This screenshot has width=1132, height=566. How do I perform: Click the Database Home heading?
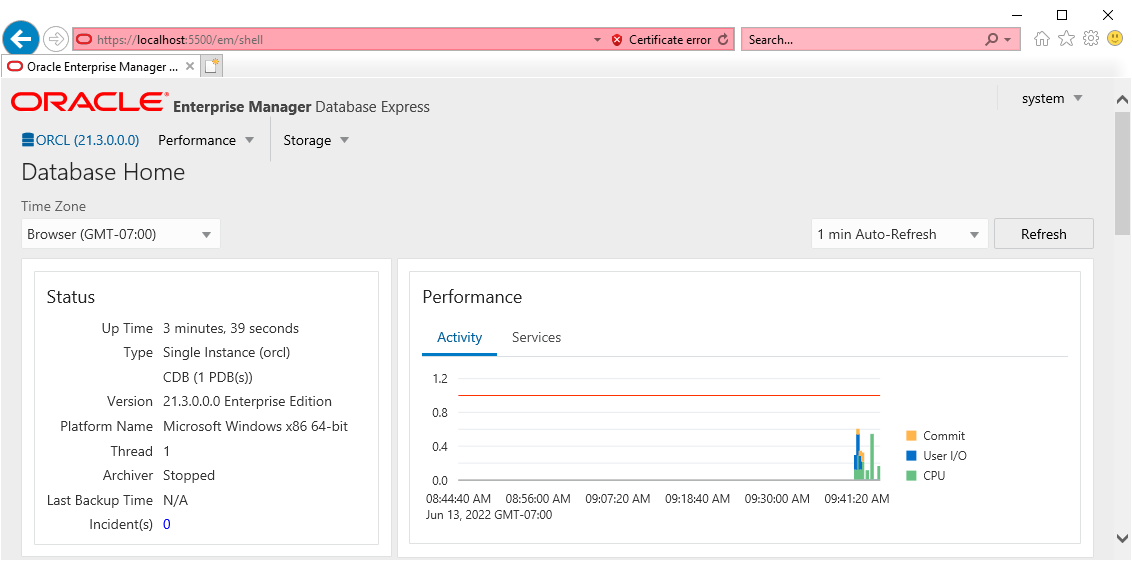click(x=103, y=172)
